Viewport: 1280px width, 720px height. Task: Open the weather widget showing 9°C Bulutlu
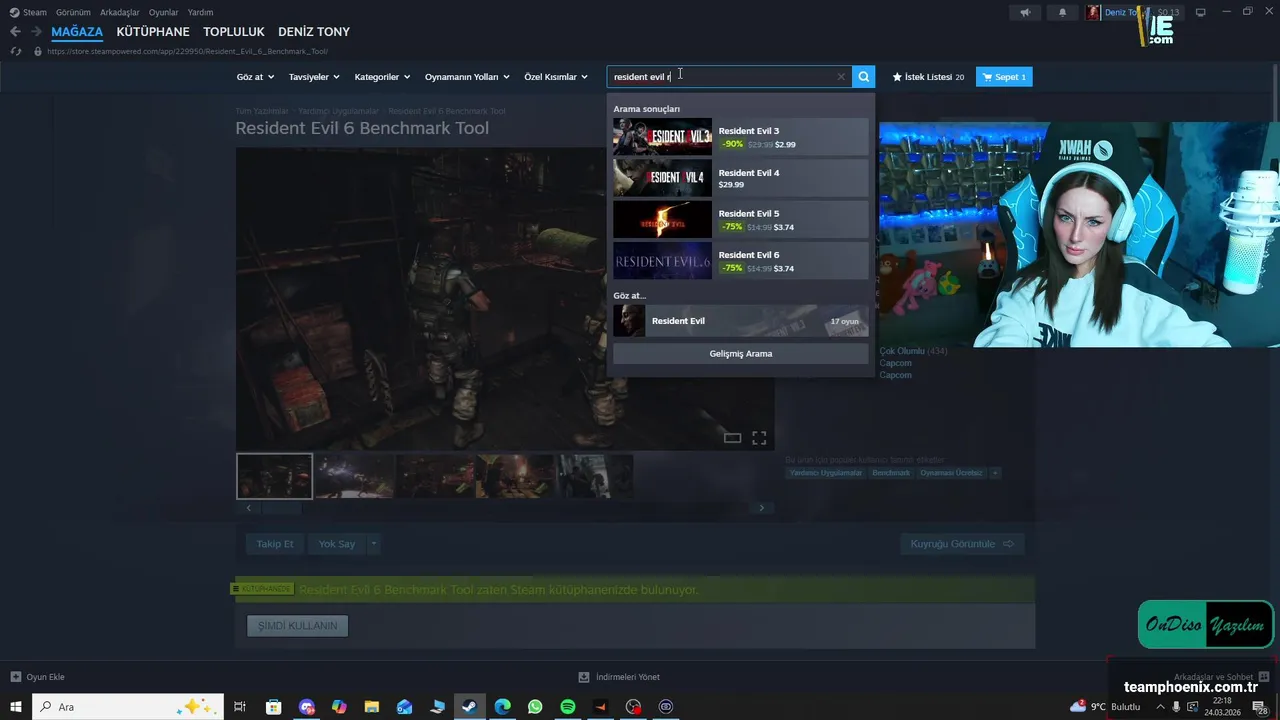[x=1105, y=707]
